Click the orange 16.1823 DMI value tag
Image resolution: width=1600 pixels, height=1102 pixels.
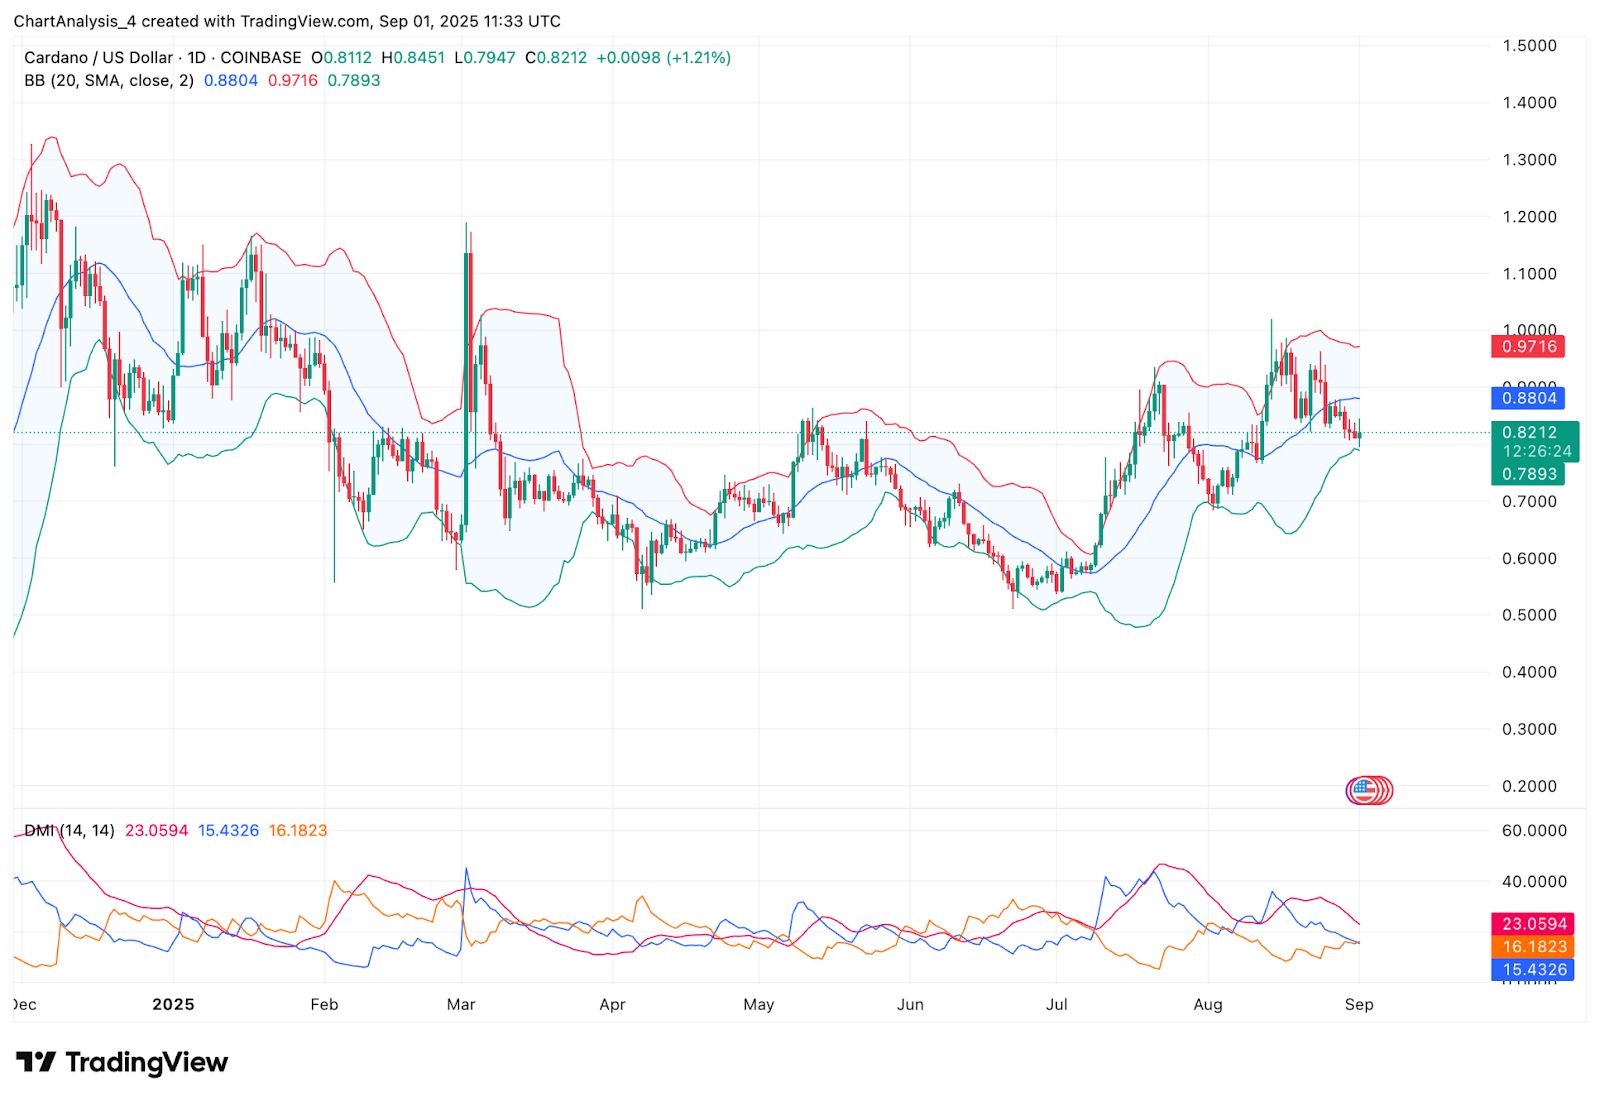(x=1532, y=947)
